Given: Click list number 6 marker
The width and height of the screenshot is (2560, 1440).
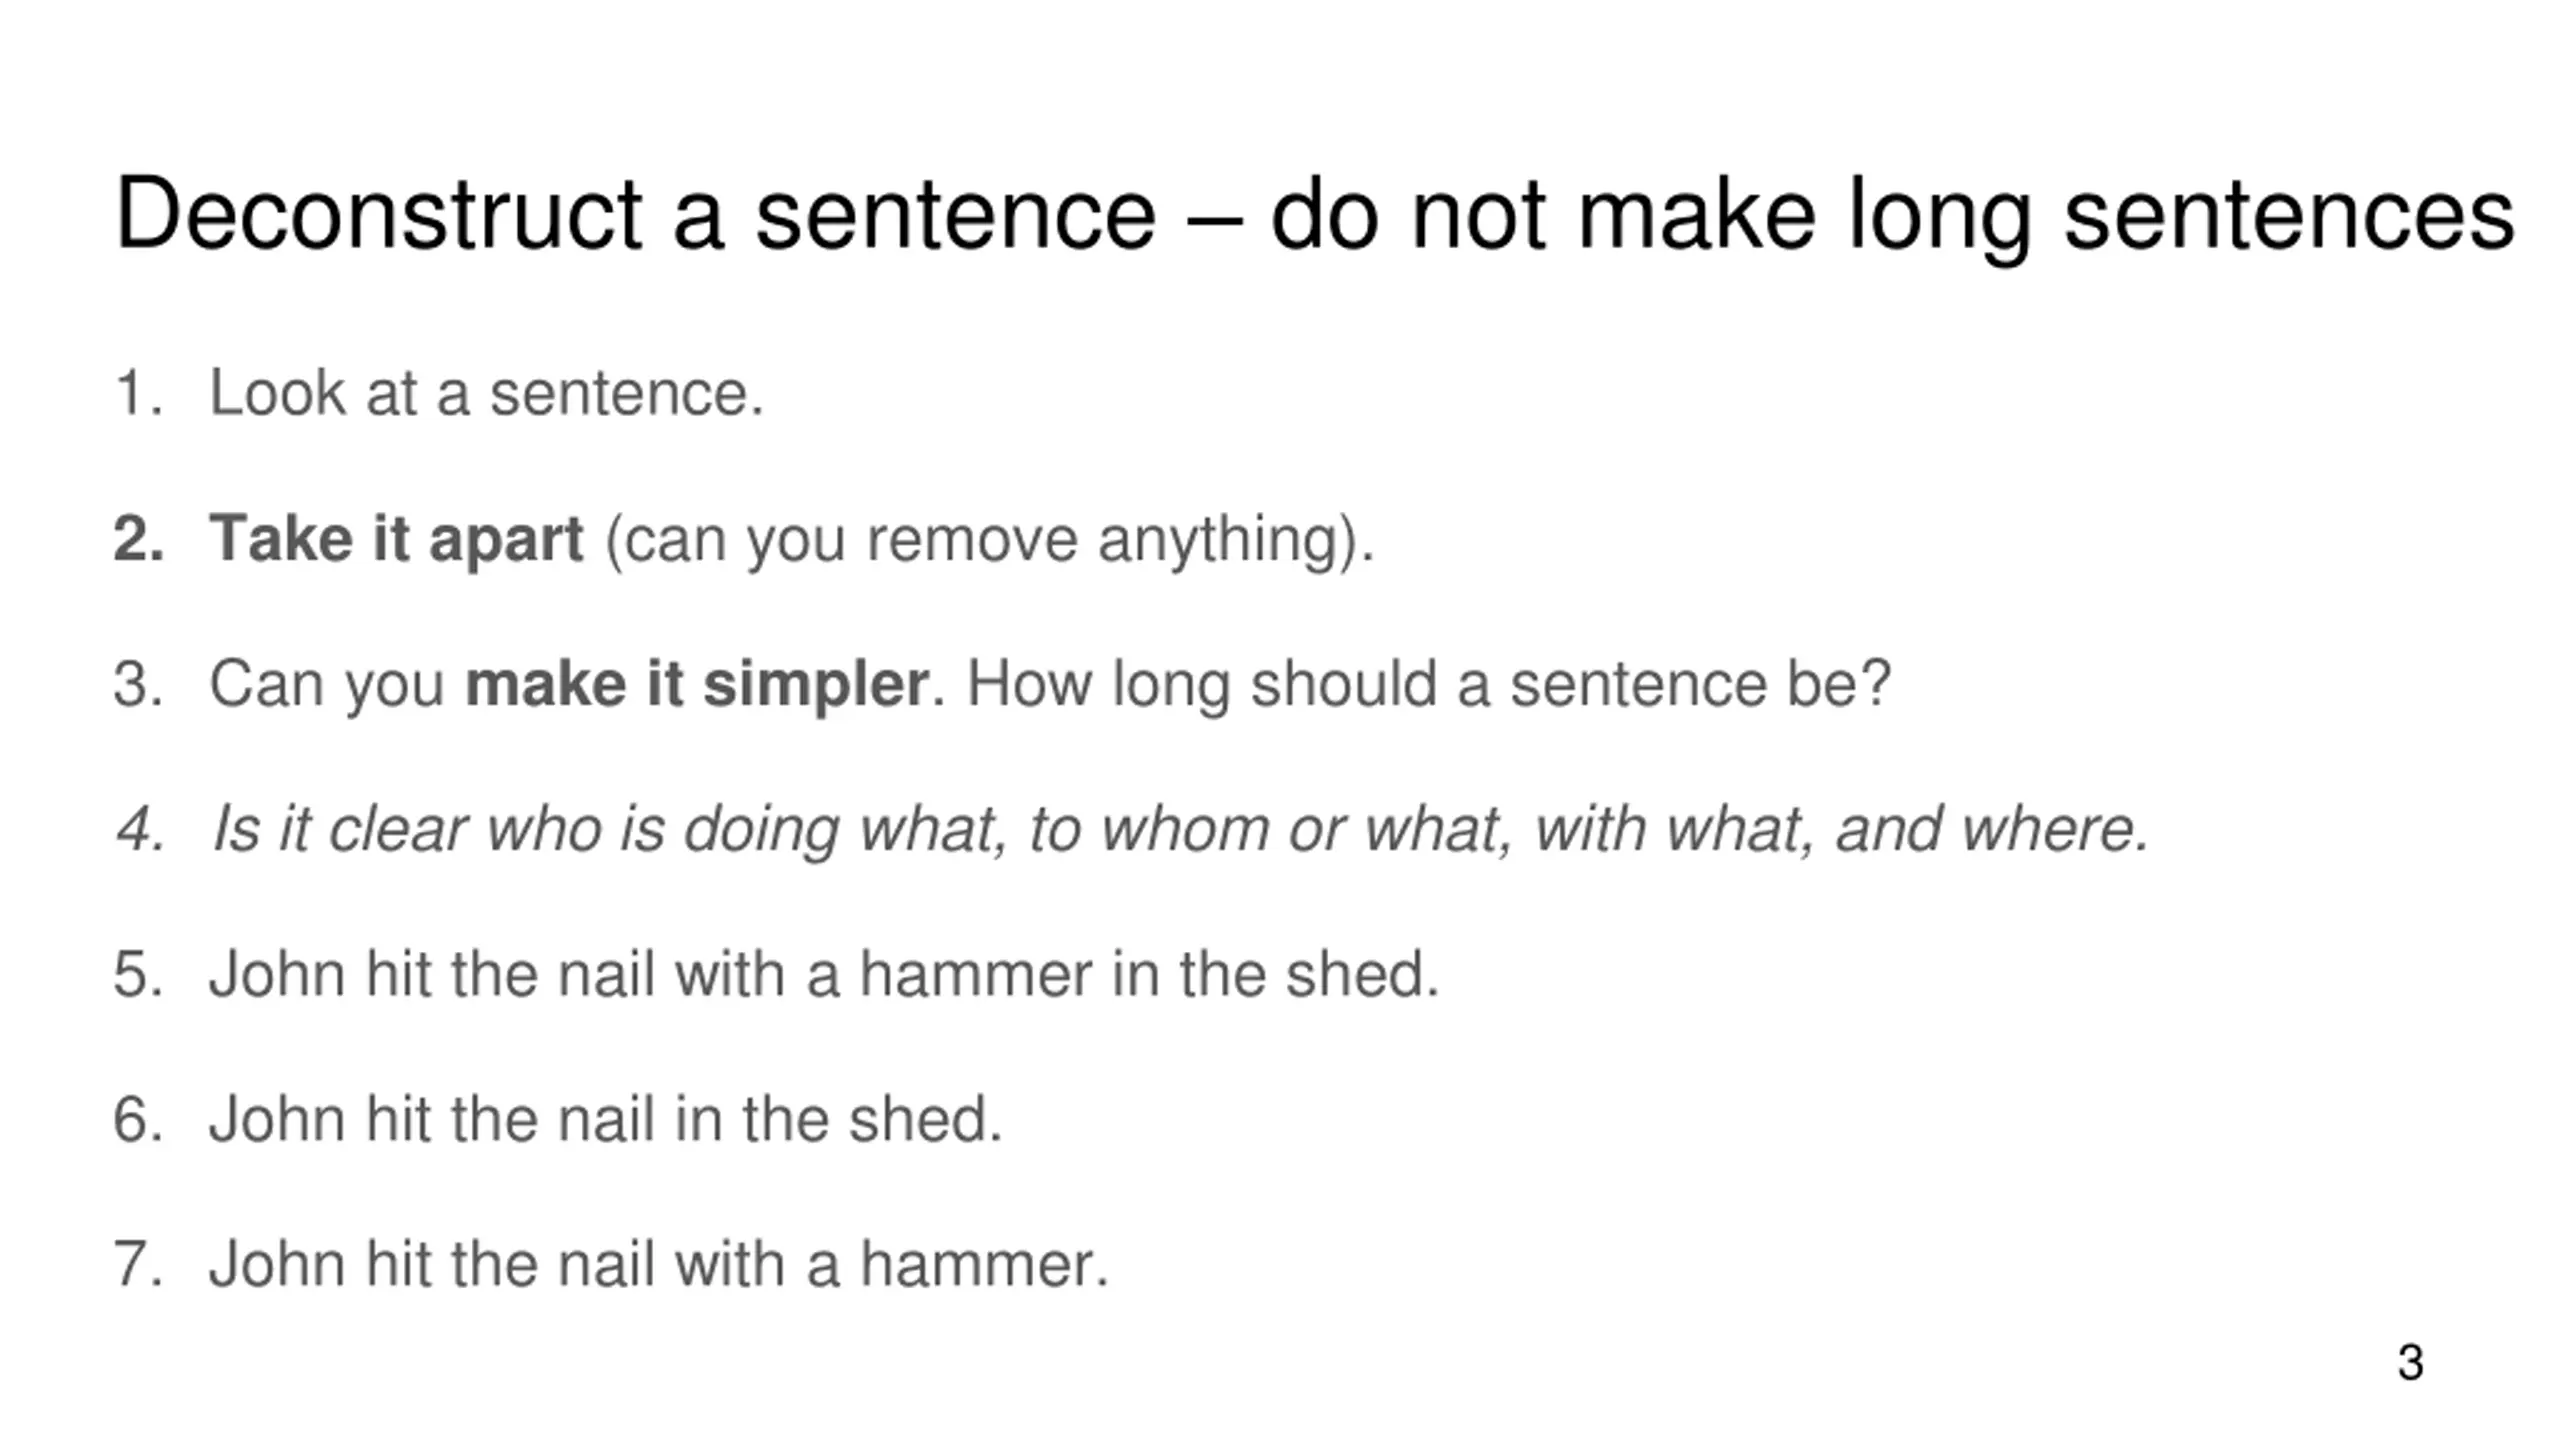Looking at the screenshot, I should coord(138,1119).
